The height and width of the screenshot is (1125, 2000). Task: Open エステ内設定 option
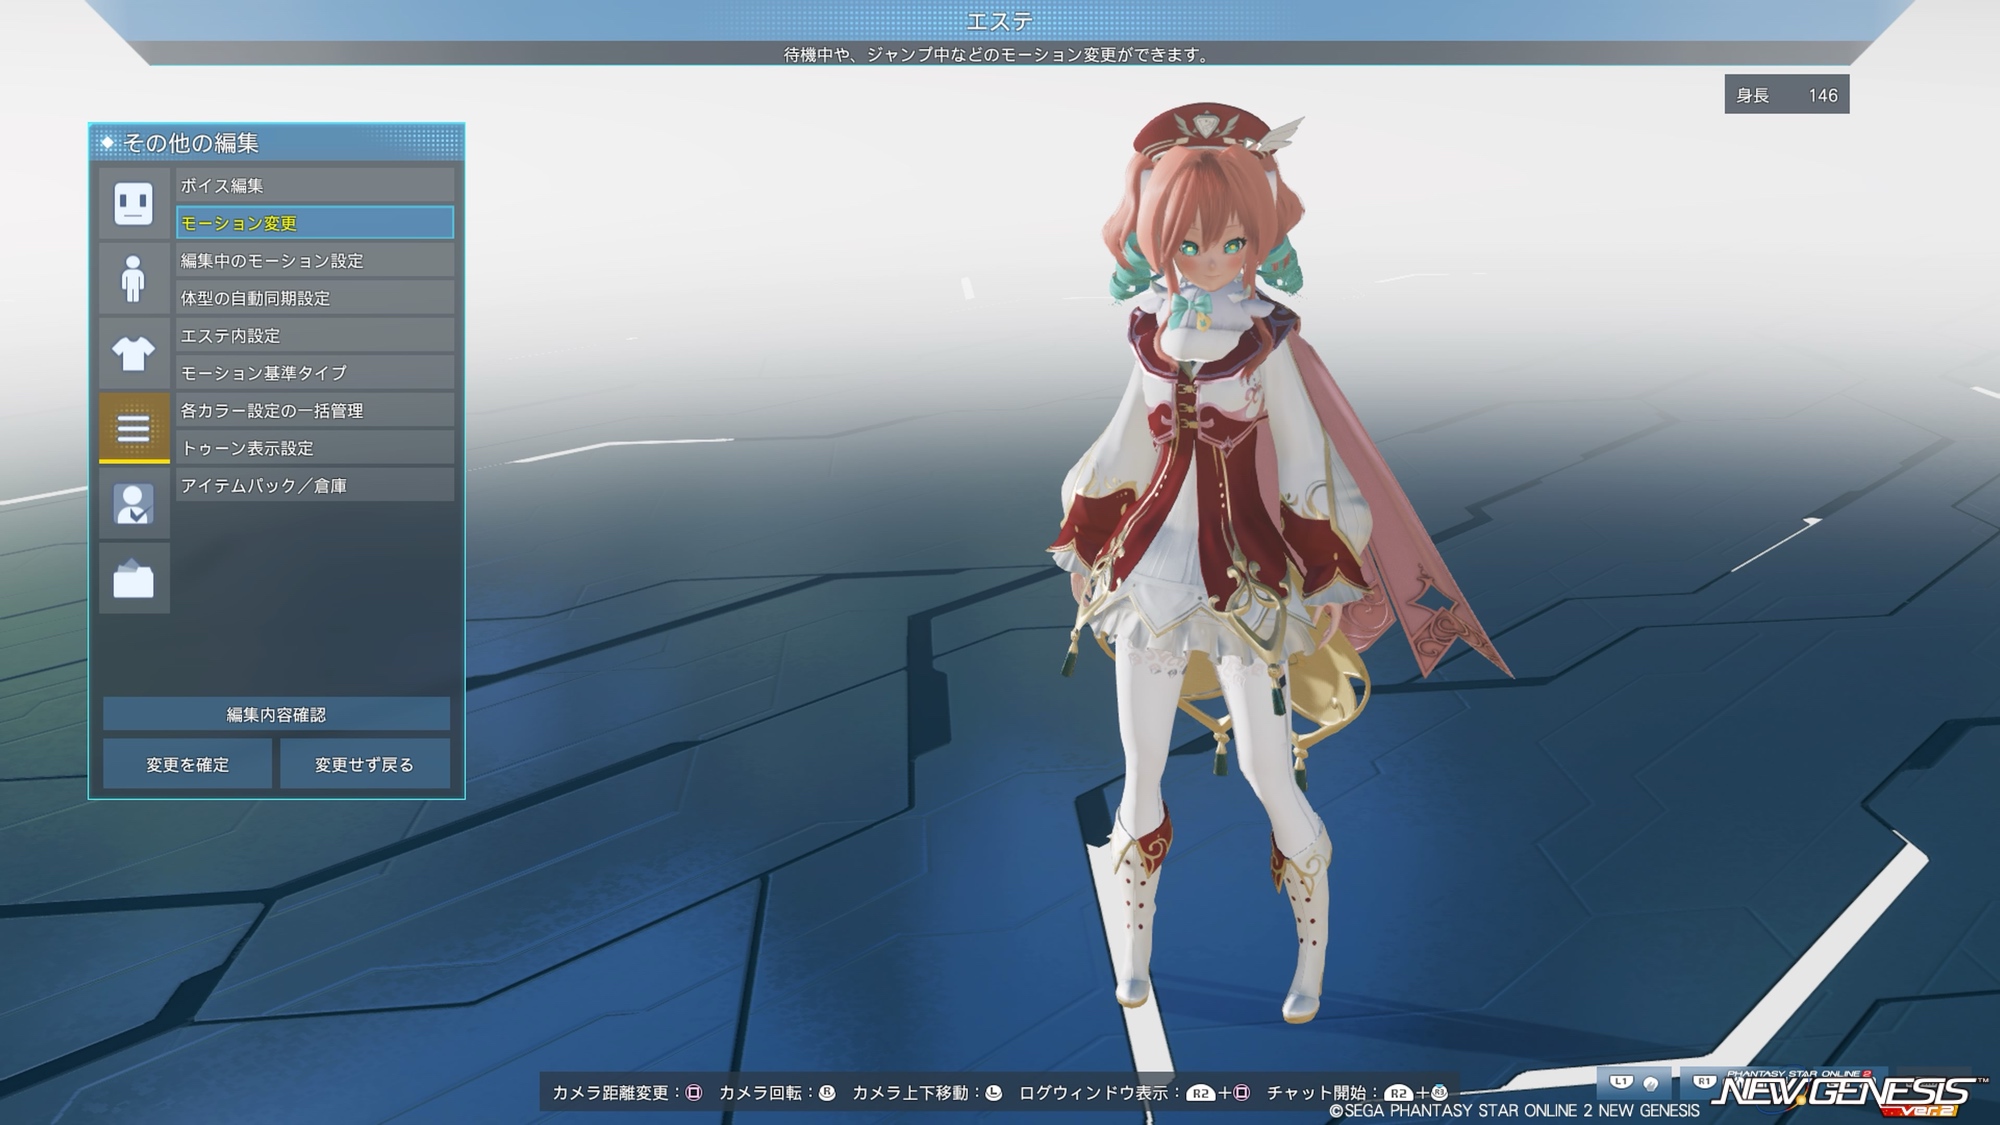point(315,335)
